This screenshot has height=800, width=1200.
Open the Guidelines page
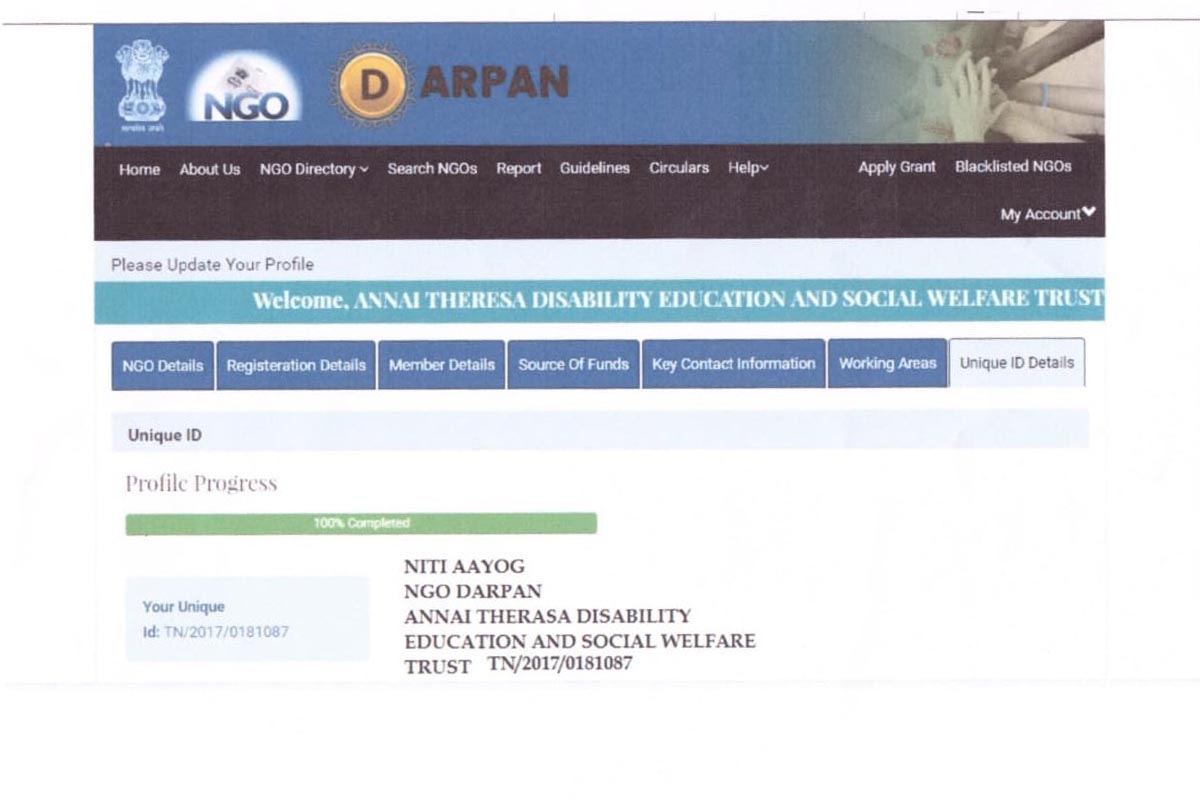click(x=595, y=168)
